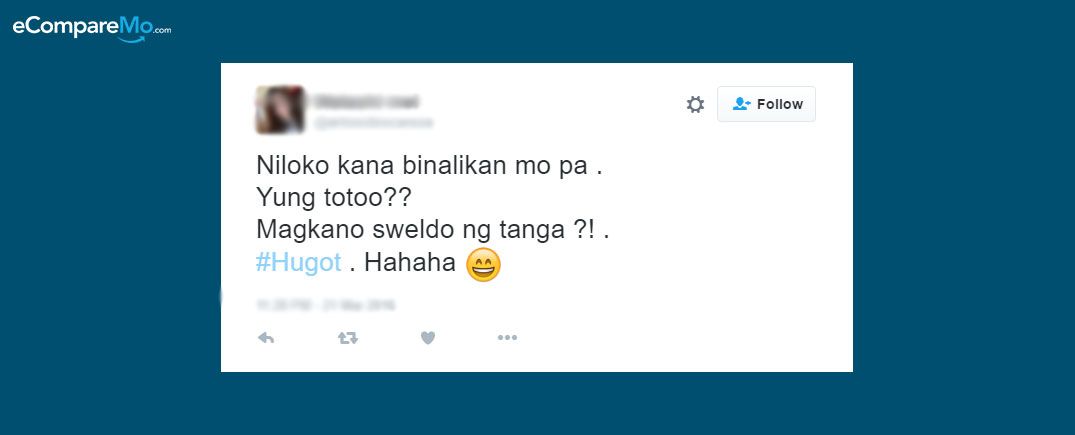Like the tweet with the heart icon

pos(428,338)
